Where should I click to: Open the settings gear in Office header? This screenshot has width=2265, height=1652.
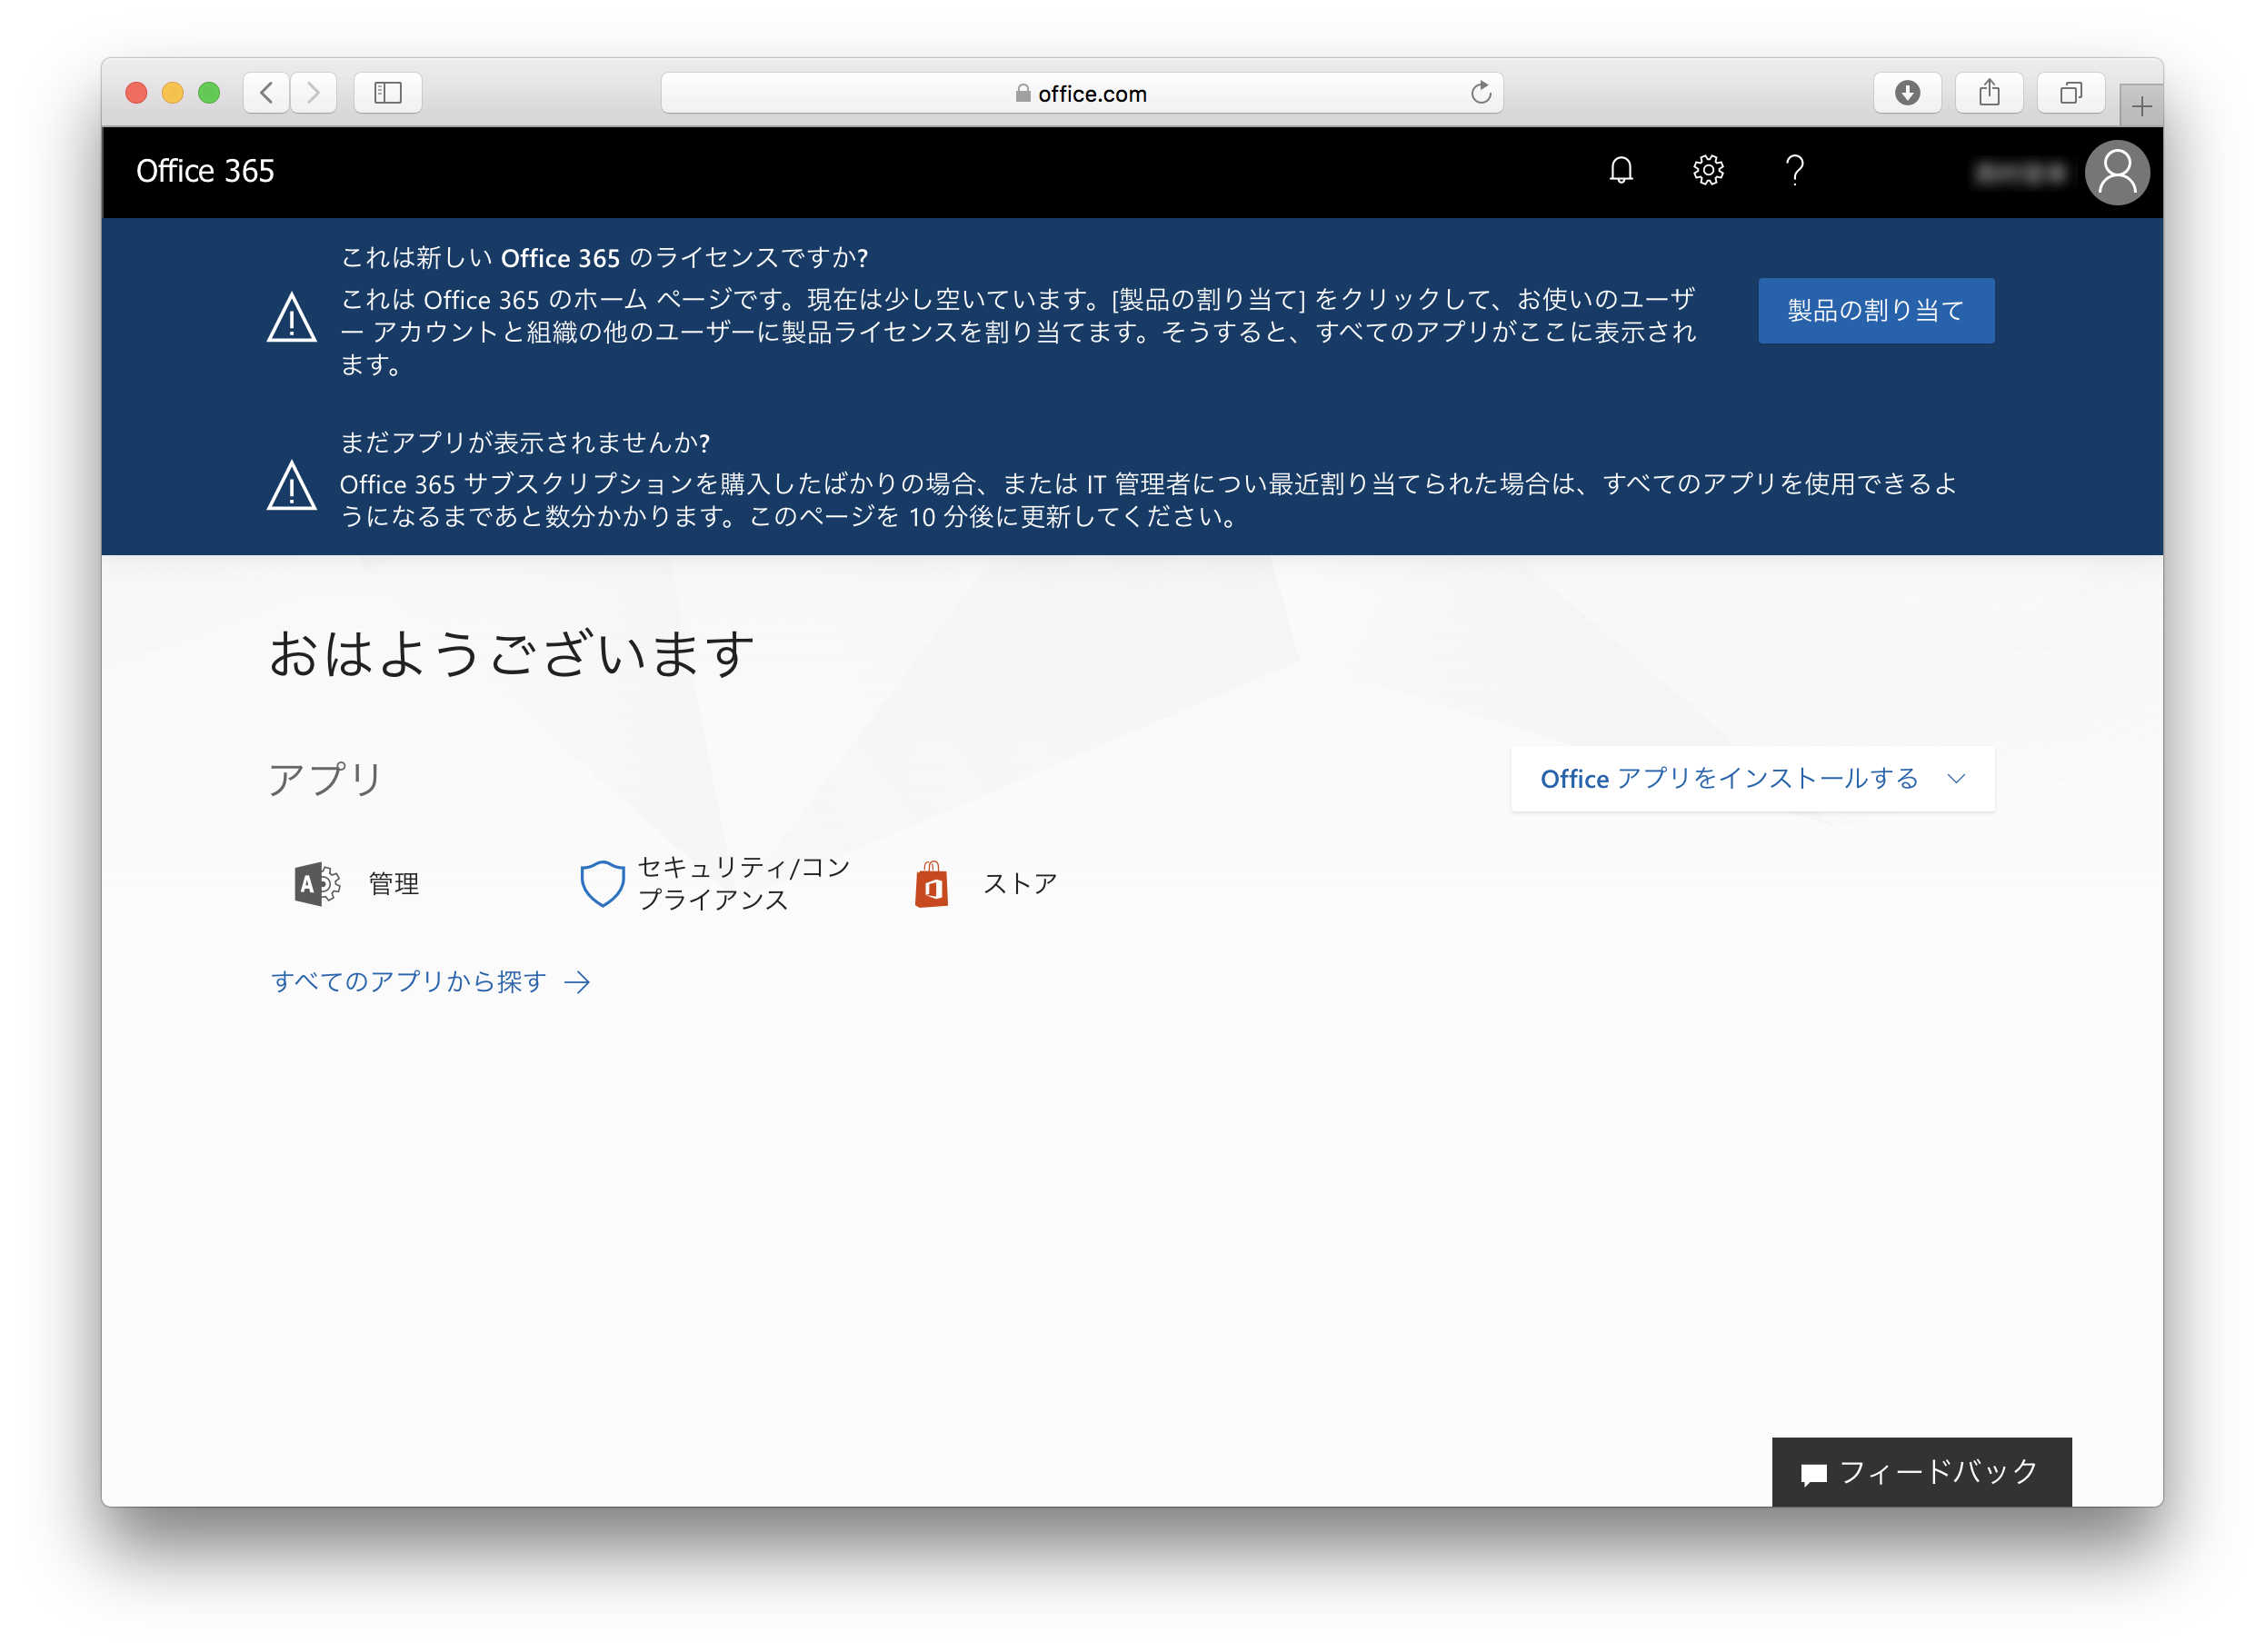(x=1708, y=171)
